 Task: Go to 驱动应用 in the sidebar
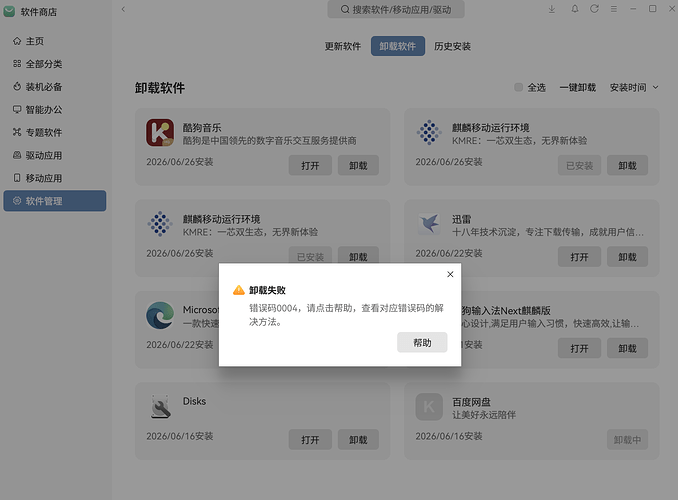tap(55, 155)
